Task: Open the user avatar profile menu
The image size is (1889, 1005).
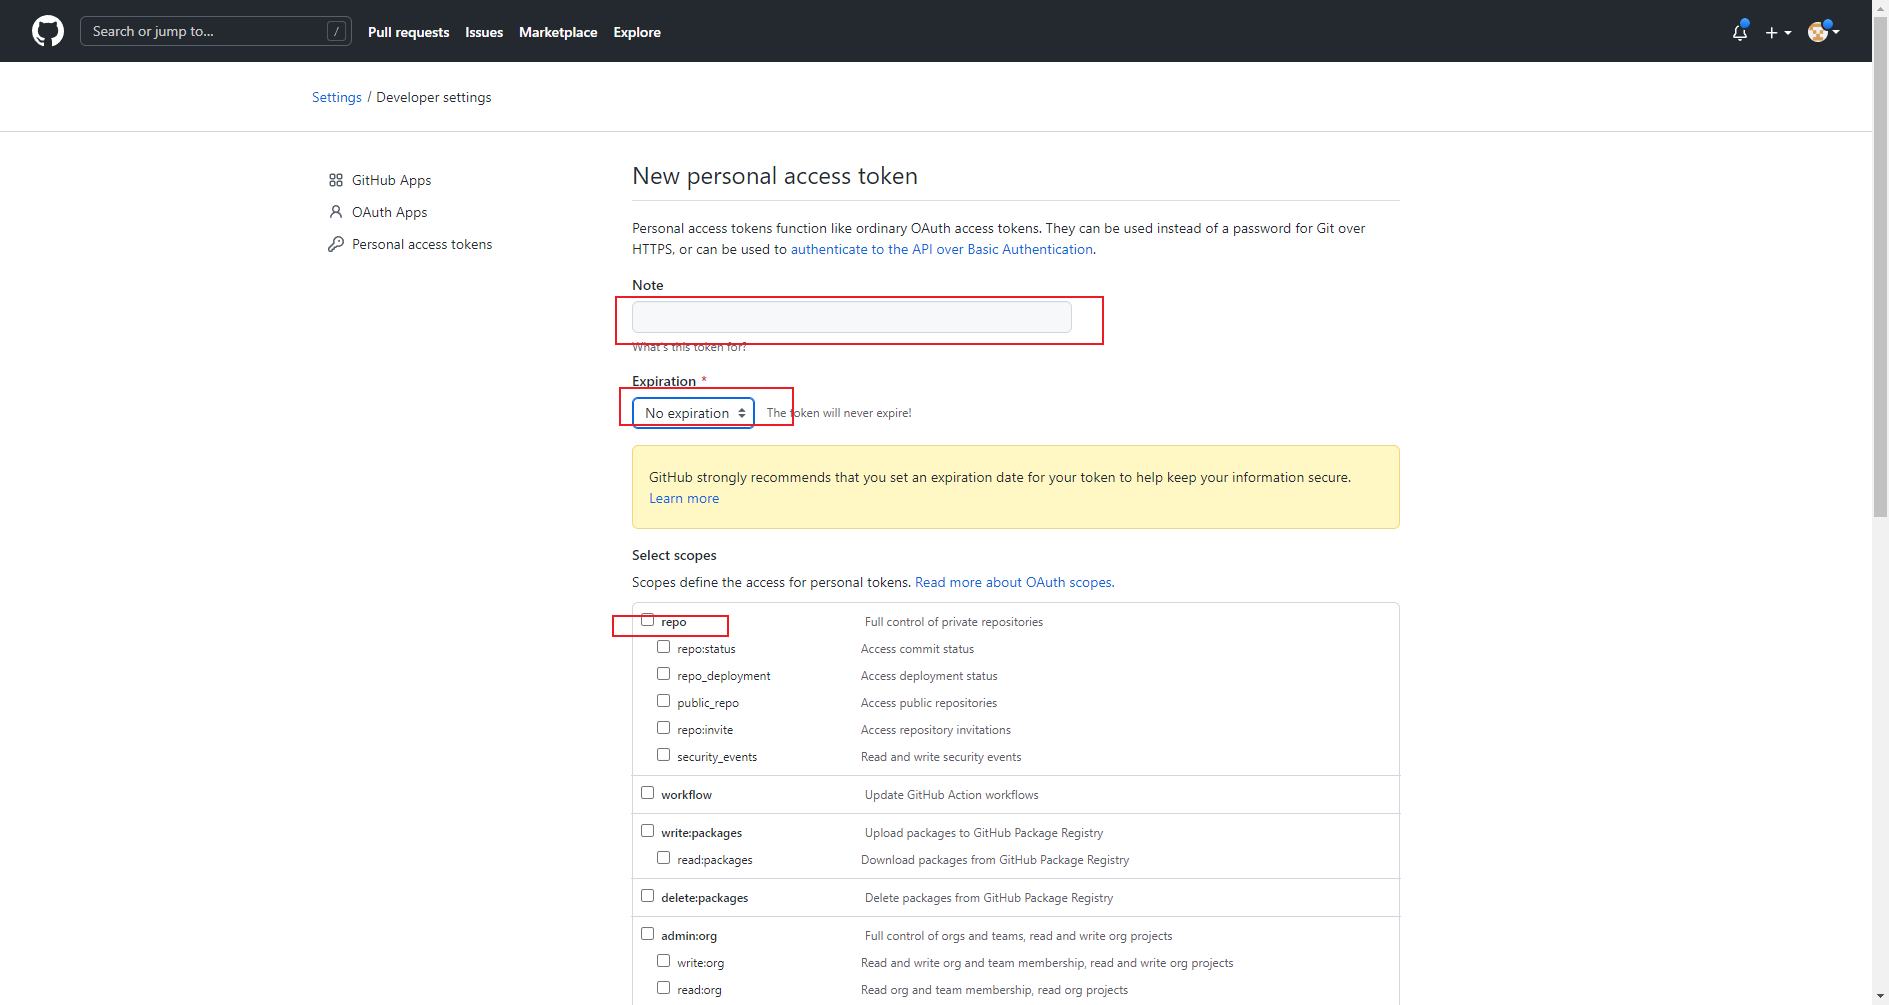Action: 1823,32
